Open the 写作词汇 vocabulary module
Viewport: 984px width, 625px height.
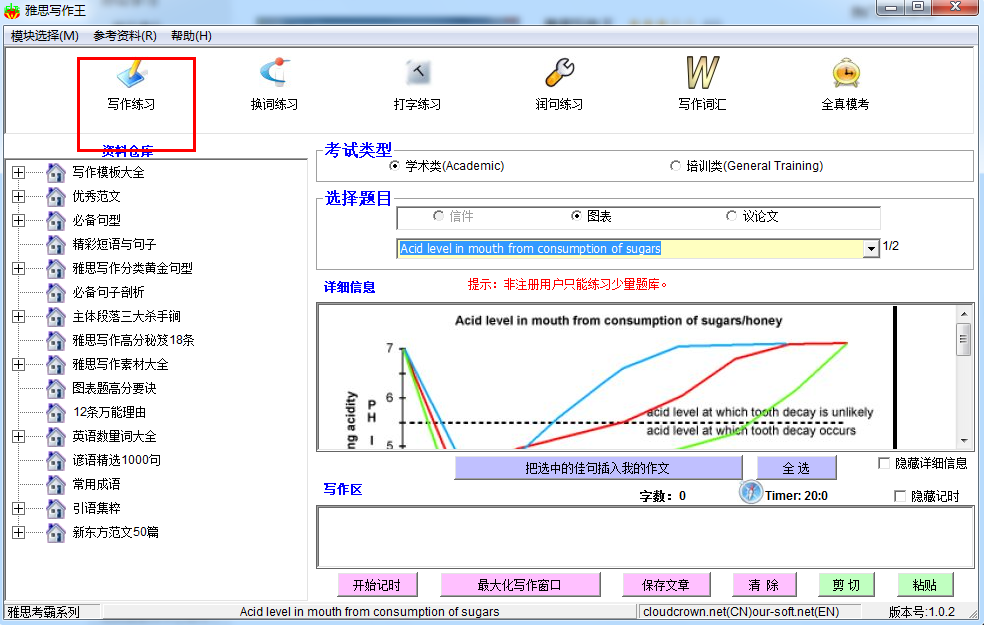(x=702, y=85)
